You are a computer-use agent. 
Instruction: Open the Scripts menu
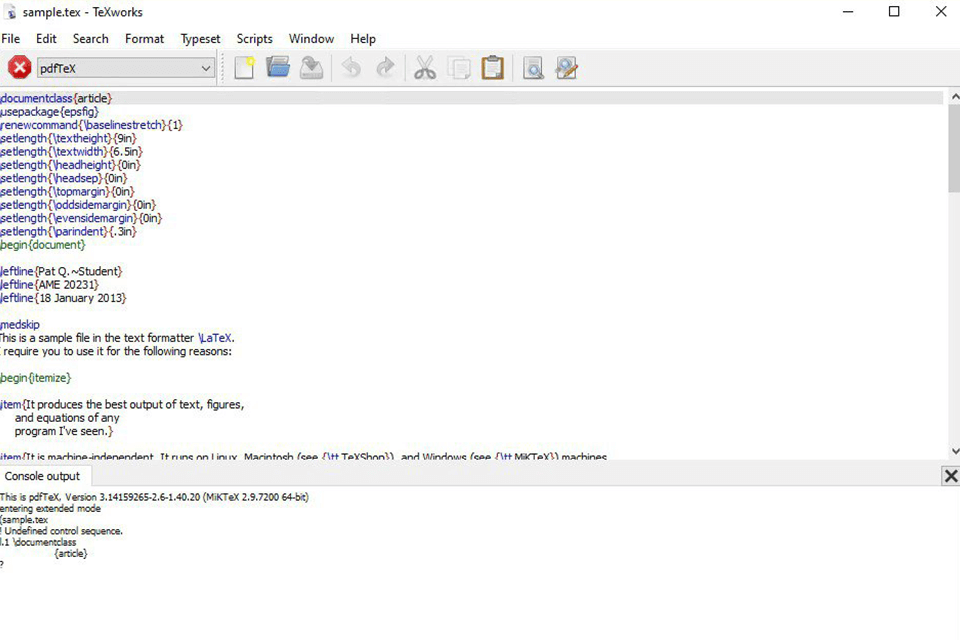click(255, 39)
